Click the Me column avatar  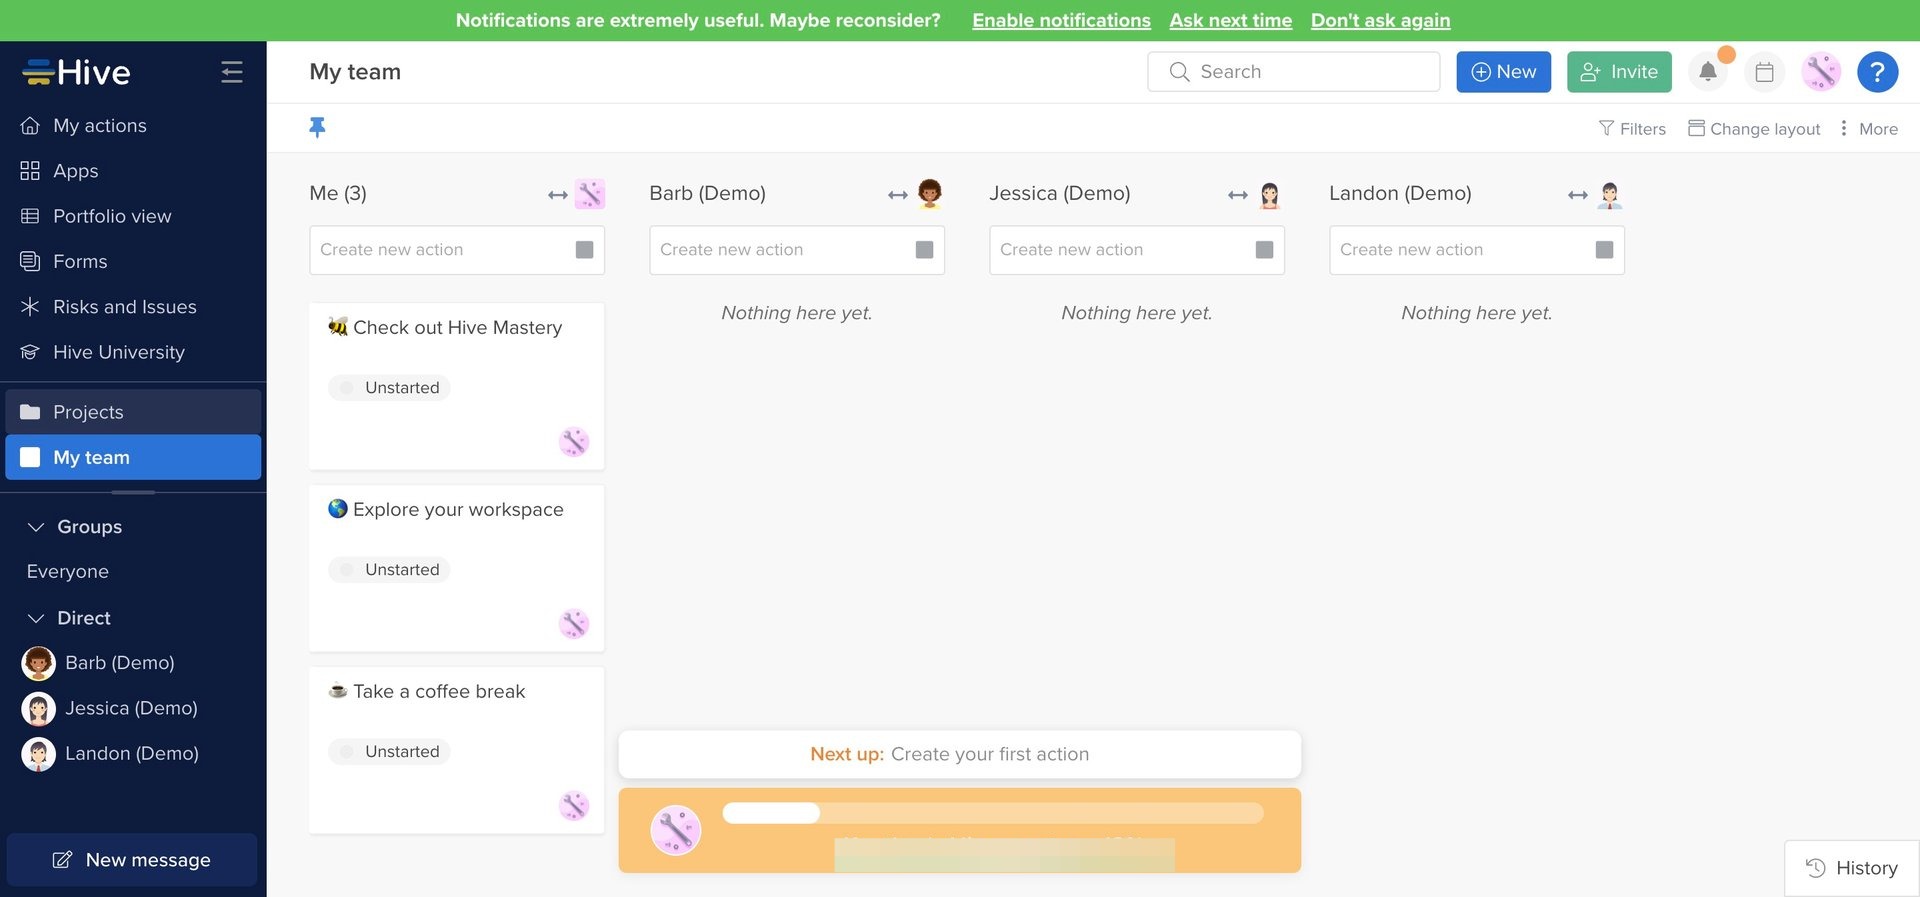590,194
